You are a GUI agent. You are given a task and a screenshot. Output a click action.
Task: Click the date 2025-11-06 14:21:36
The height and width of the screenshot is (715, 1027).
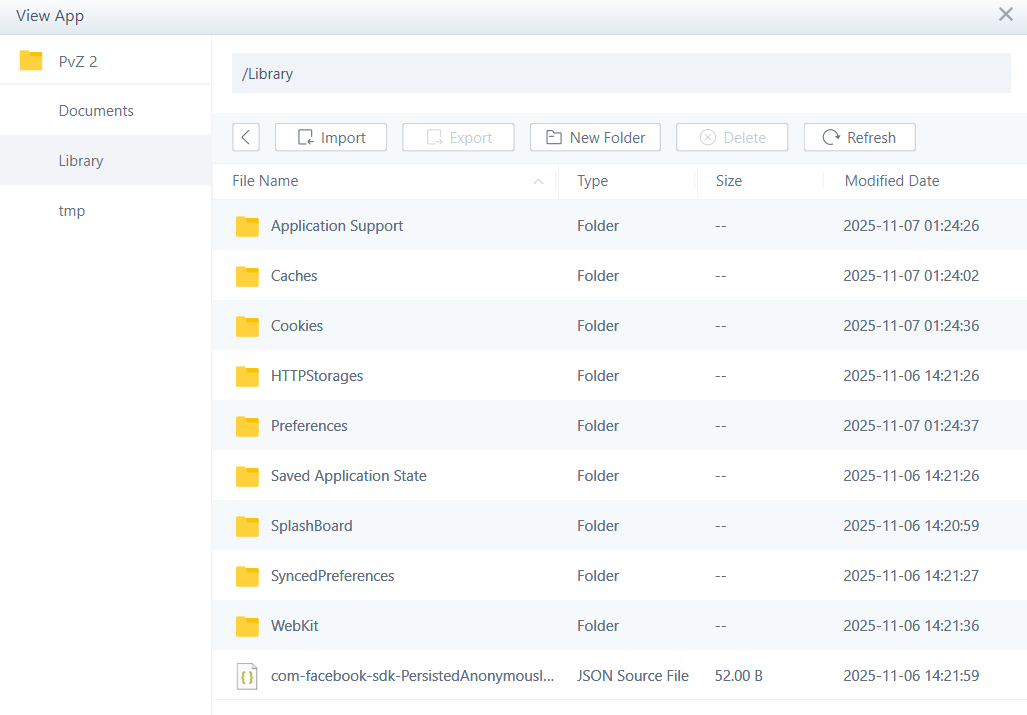point(911,625)
